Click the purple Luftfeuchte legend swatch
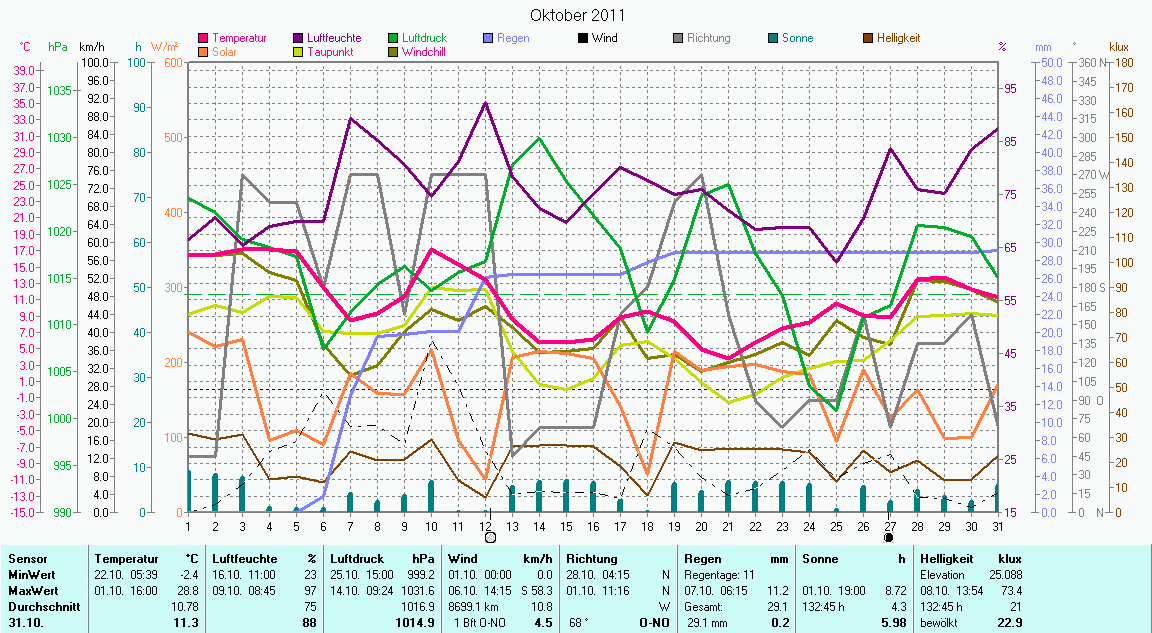 (x=299, y=39)
